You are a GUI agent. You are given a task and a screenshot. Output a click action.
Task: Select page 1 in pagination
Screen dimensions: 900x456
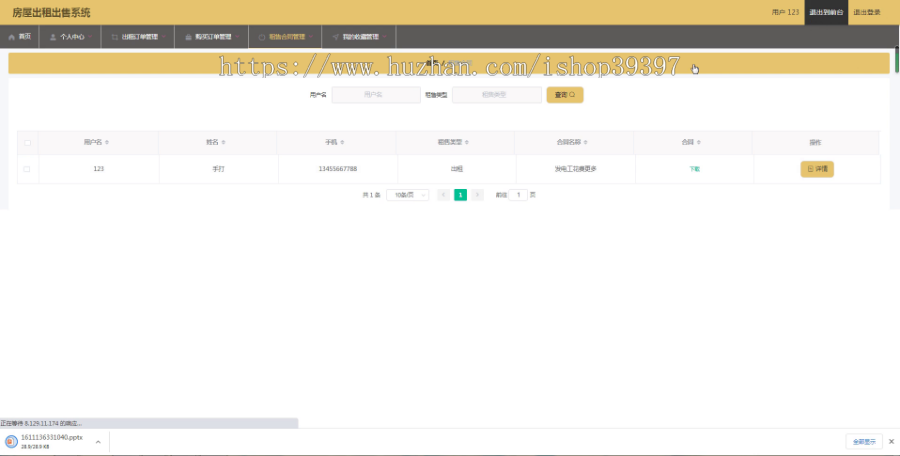point(460,195)
